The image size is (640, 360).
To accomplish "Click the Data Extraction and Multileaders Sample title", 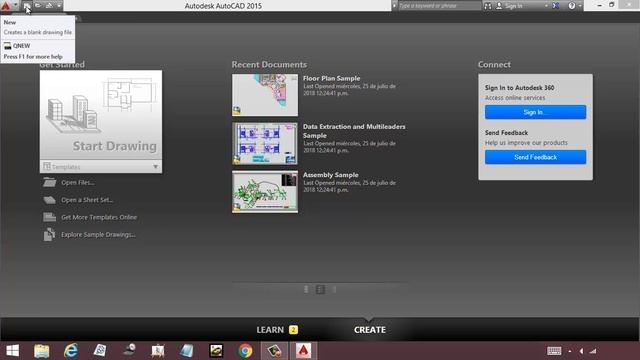I will click(x=354, y=131).
